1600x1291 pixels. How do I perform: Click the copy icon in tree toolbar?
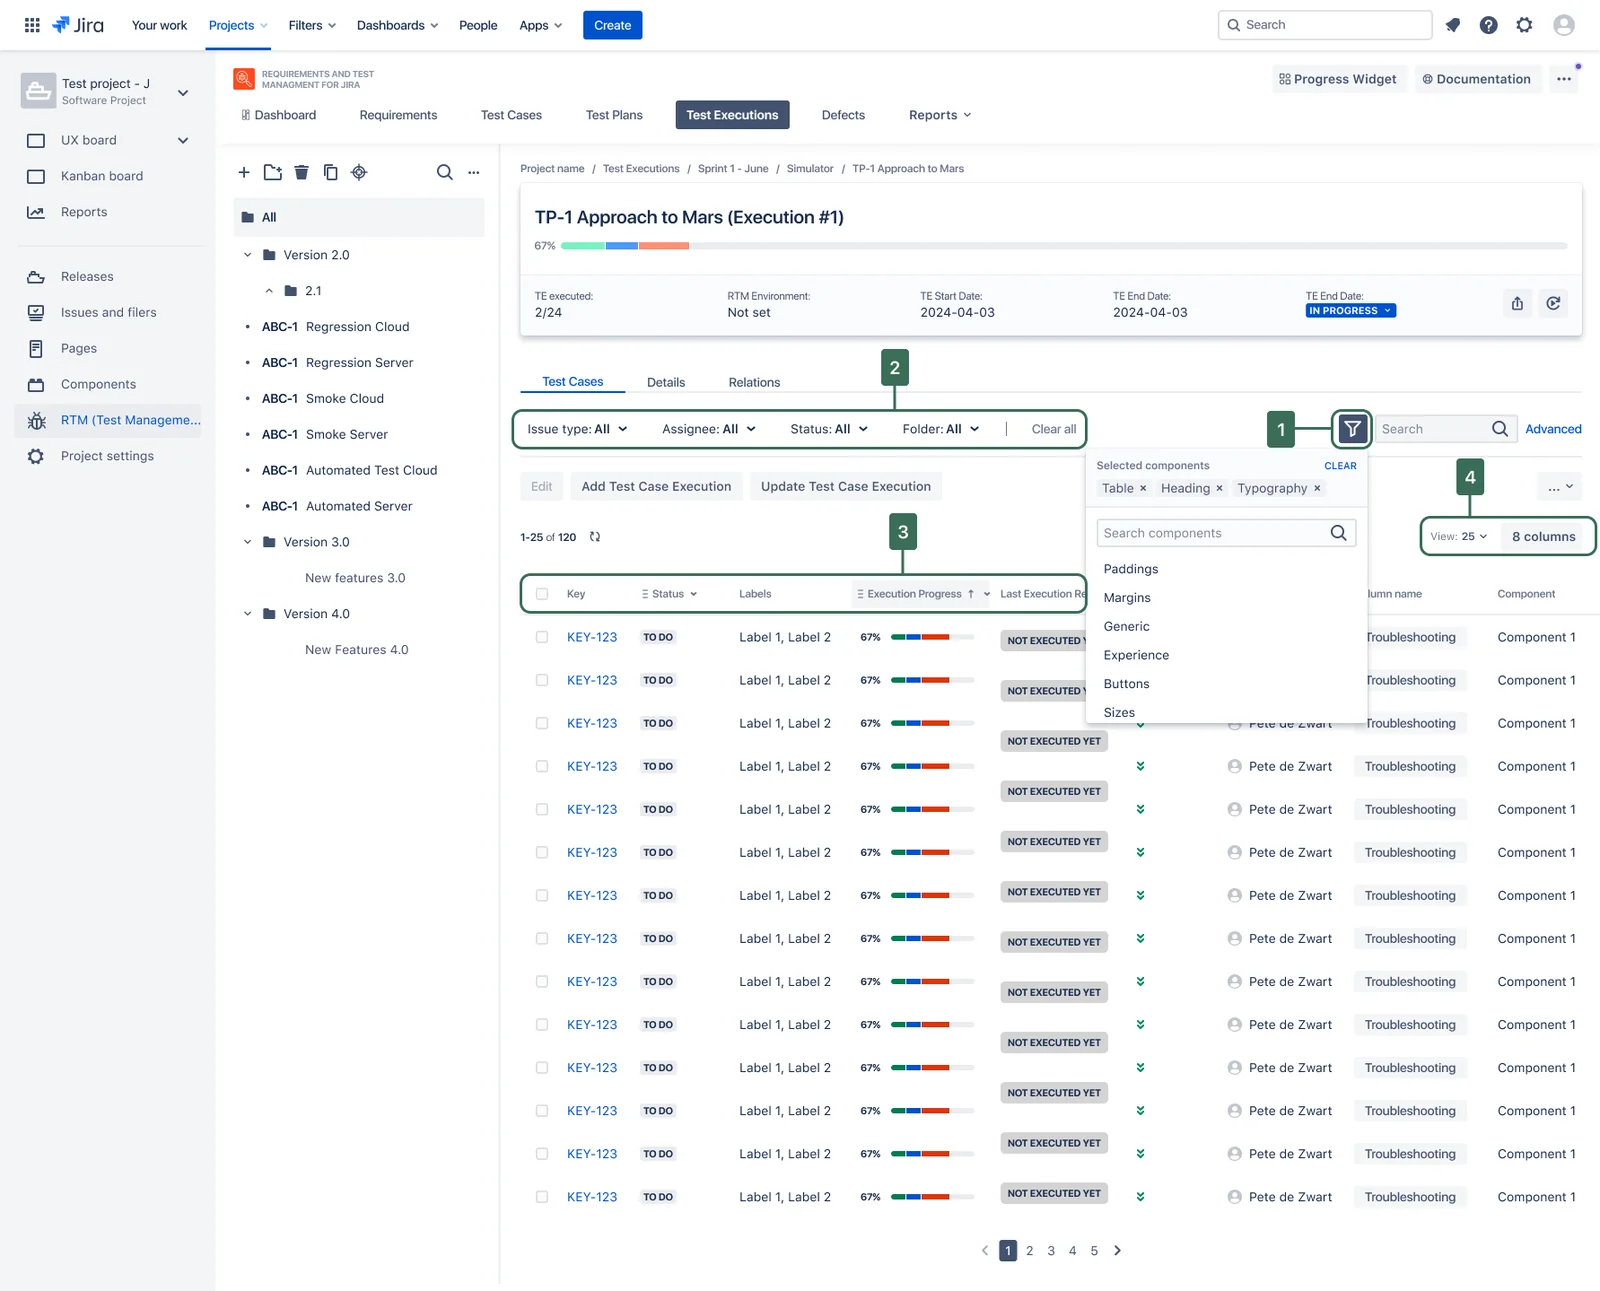pyautogui.click(x=331, y=172)
